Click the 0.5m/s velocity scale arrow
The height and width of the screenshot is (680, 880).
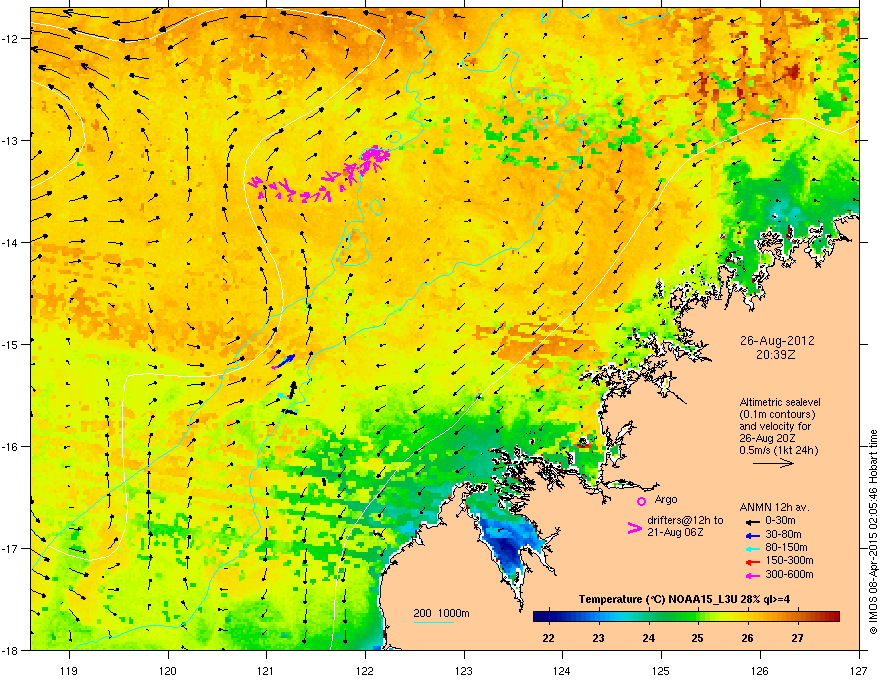point(773,463)
